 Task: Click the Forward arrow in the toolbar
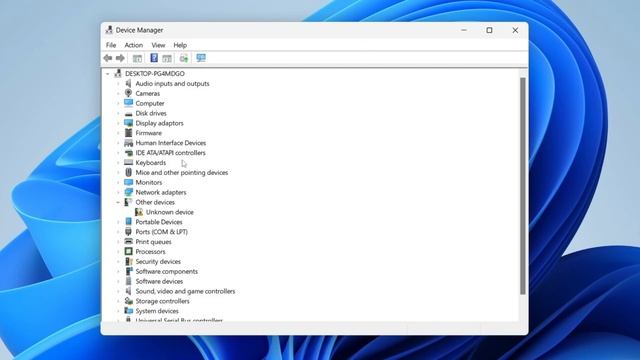(x=120, y=58)
